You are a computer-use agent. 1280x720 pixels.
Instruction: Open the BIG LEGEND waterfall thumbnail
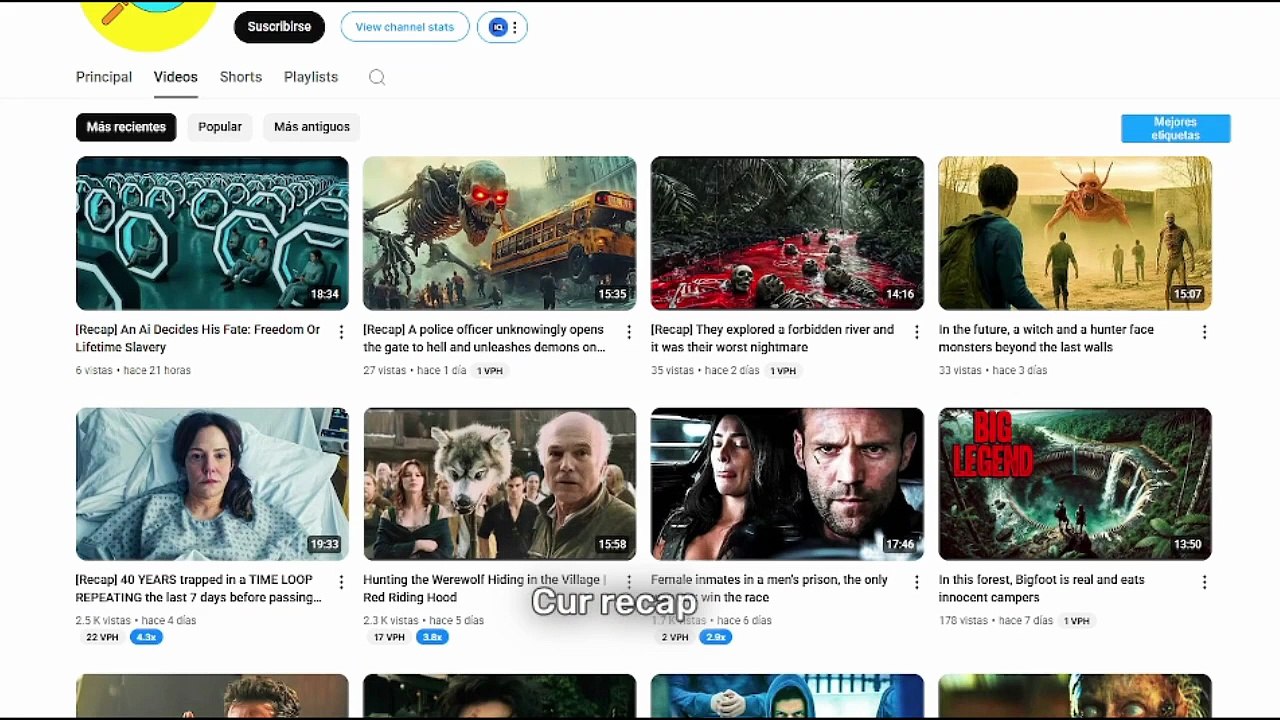[1075, 484]
